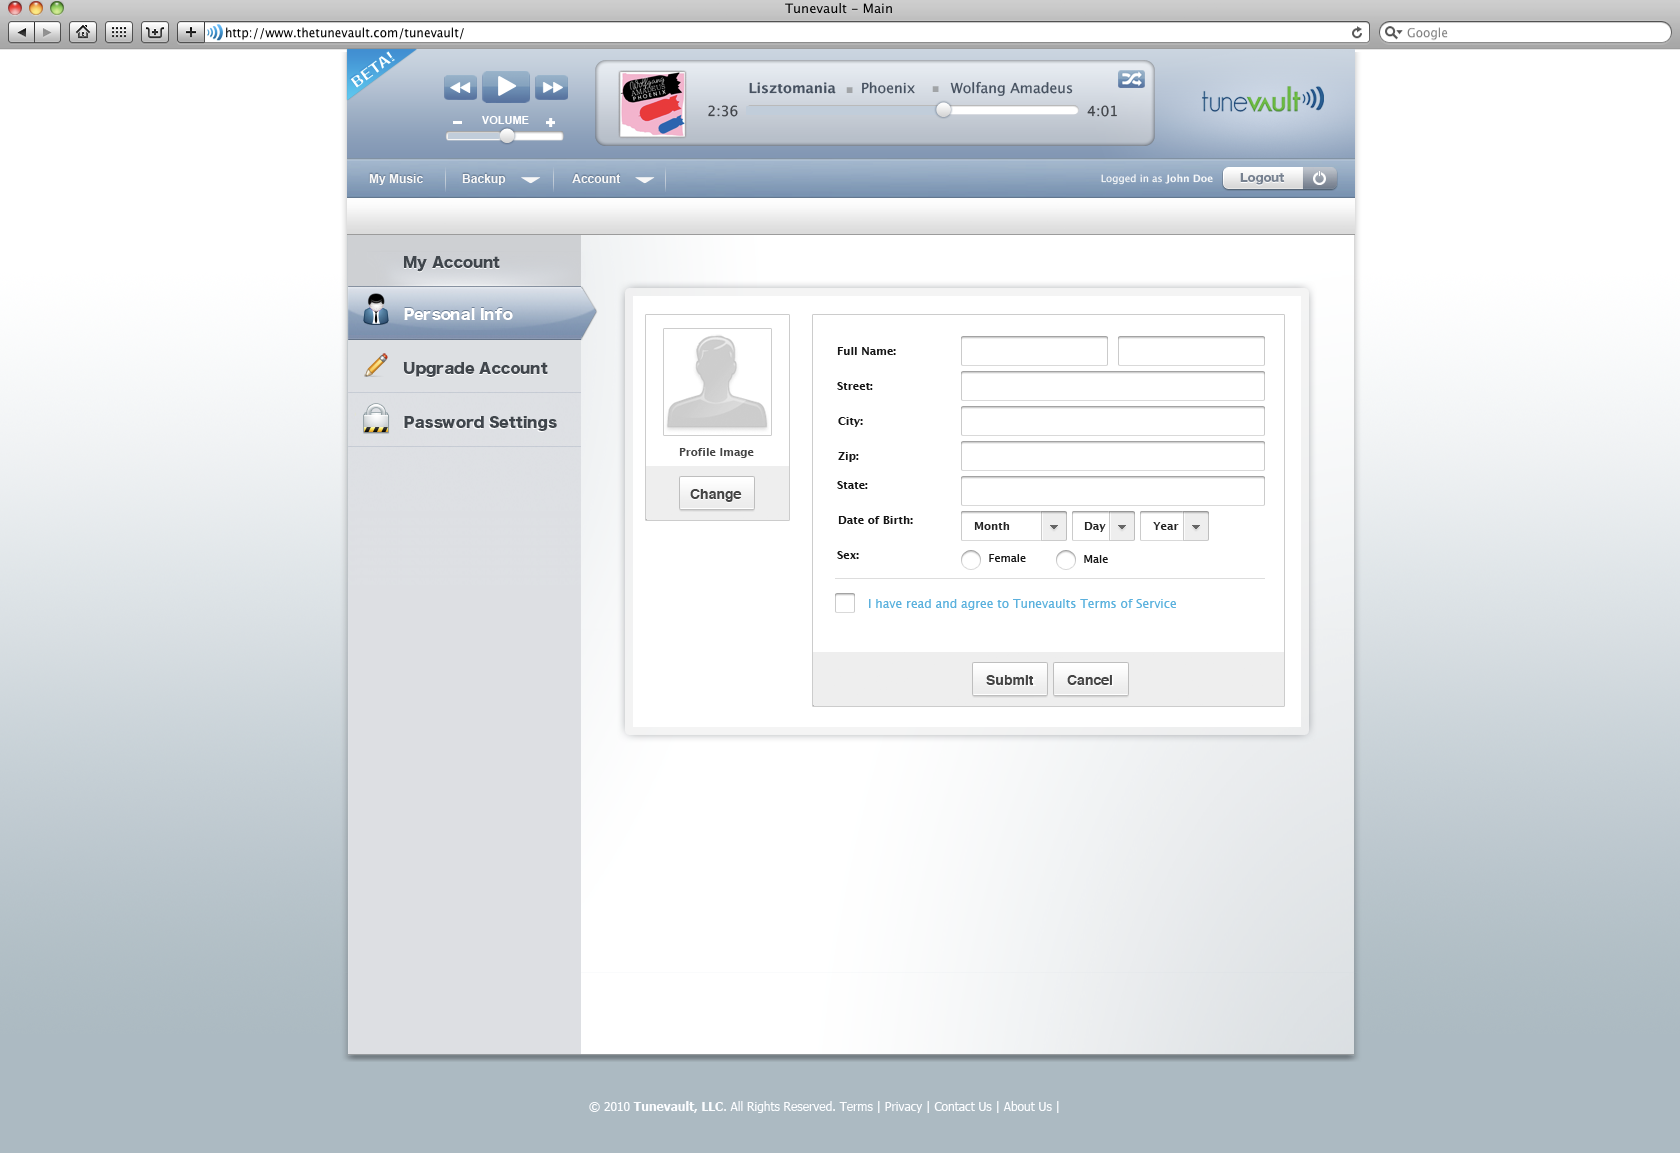1680x1153 pixels.
Task: Click the tunevault logo
Action: pos(1262,99)
